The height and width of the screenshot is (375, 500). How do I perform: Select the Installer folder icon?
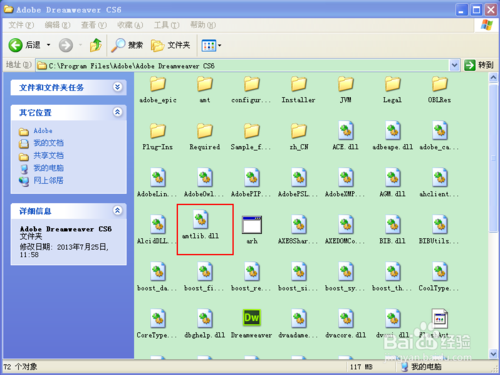[299, 84]
